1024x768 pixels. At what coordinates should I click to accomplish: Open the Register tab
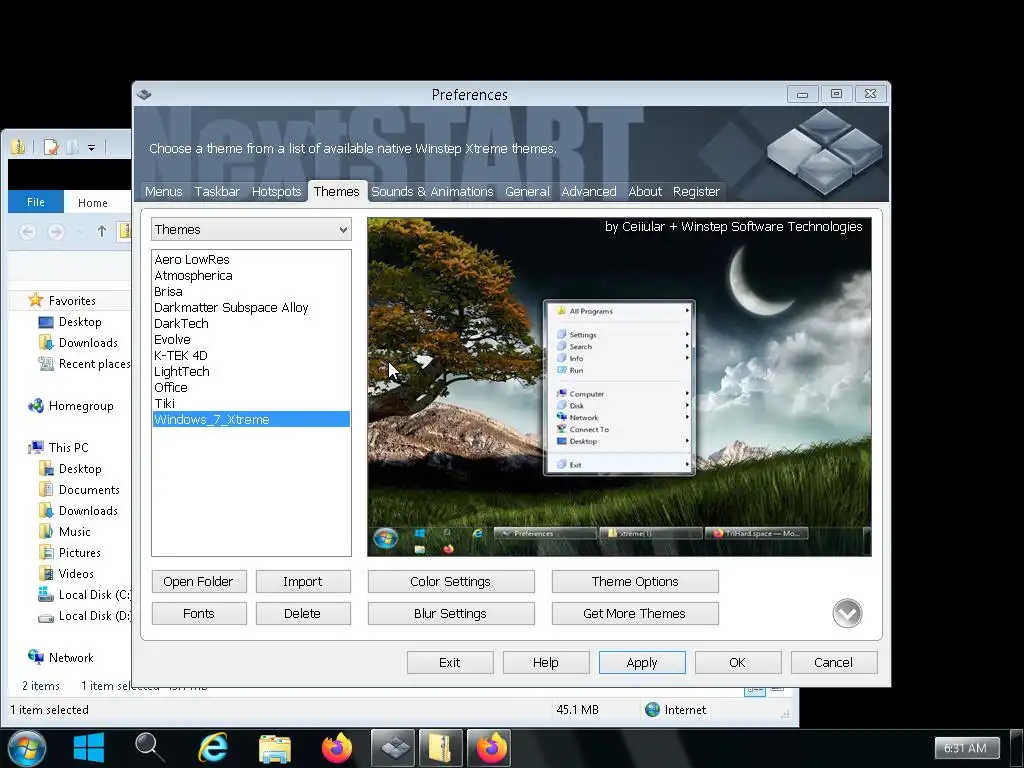pos(696,191)
